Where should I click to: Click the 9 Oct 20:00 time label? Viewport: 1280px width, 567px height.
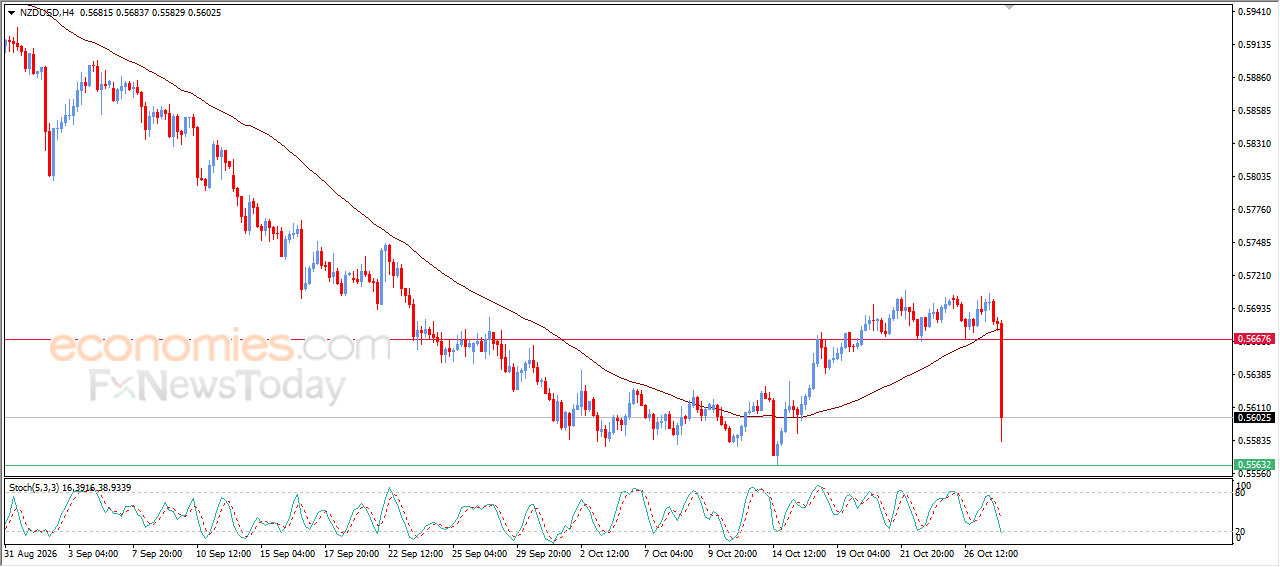(734, 553)
